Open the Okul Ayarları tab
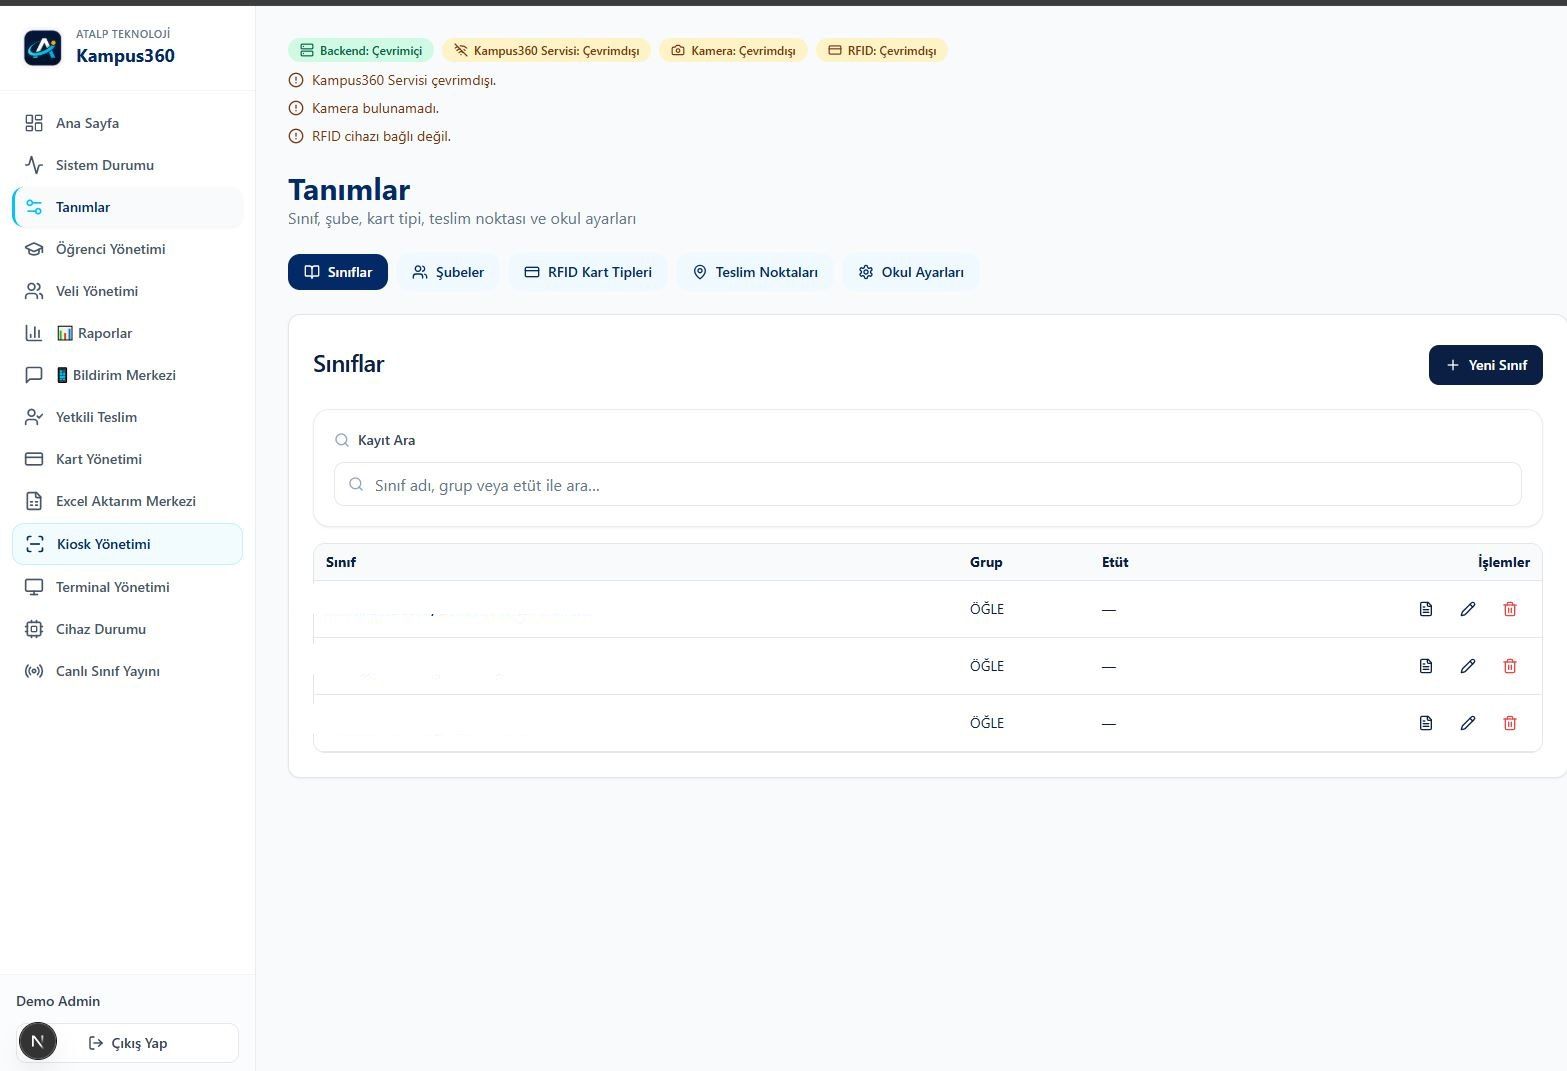Viewport: 1567px width, 1071px height. tap(911, 272)
